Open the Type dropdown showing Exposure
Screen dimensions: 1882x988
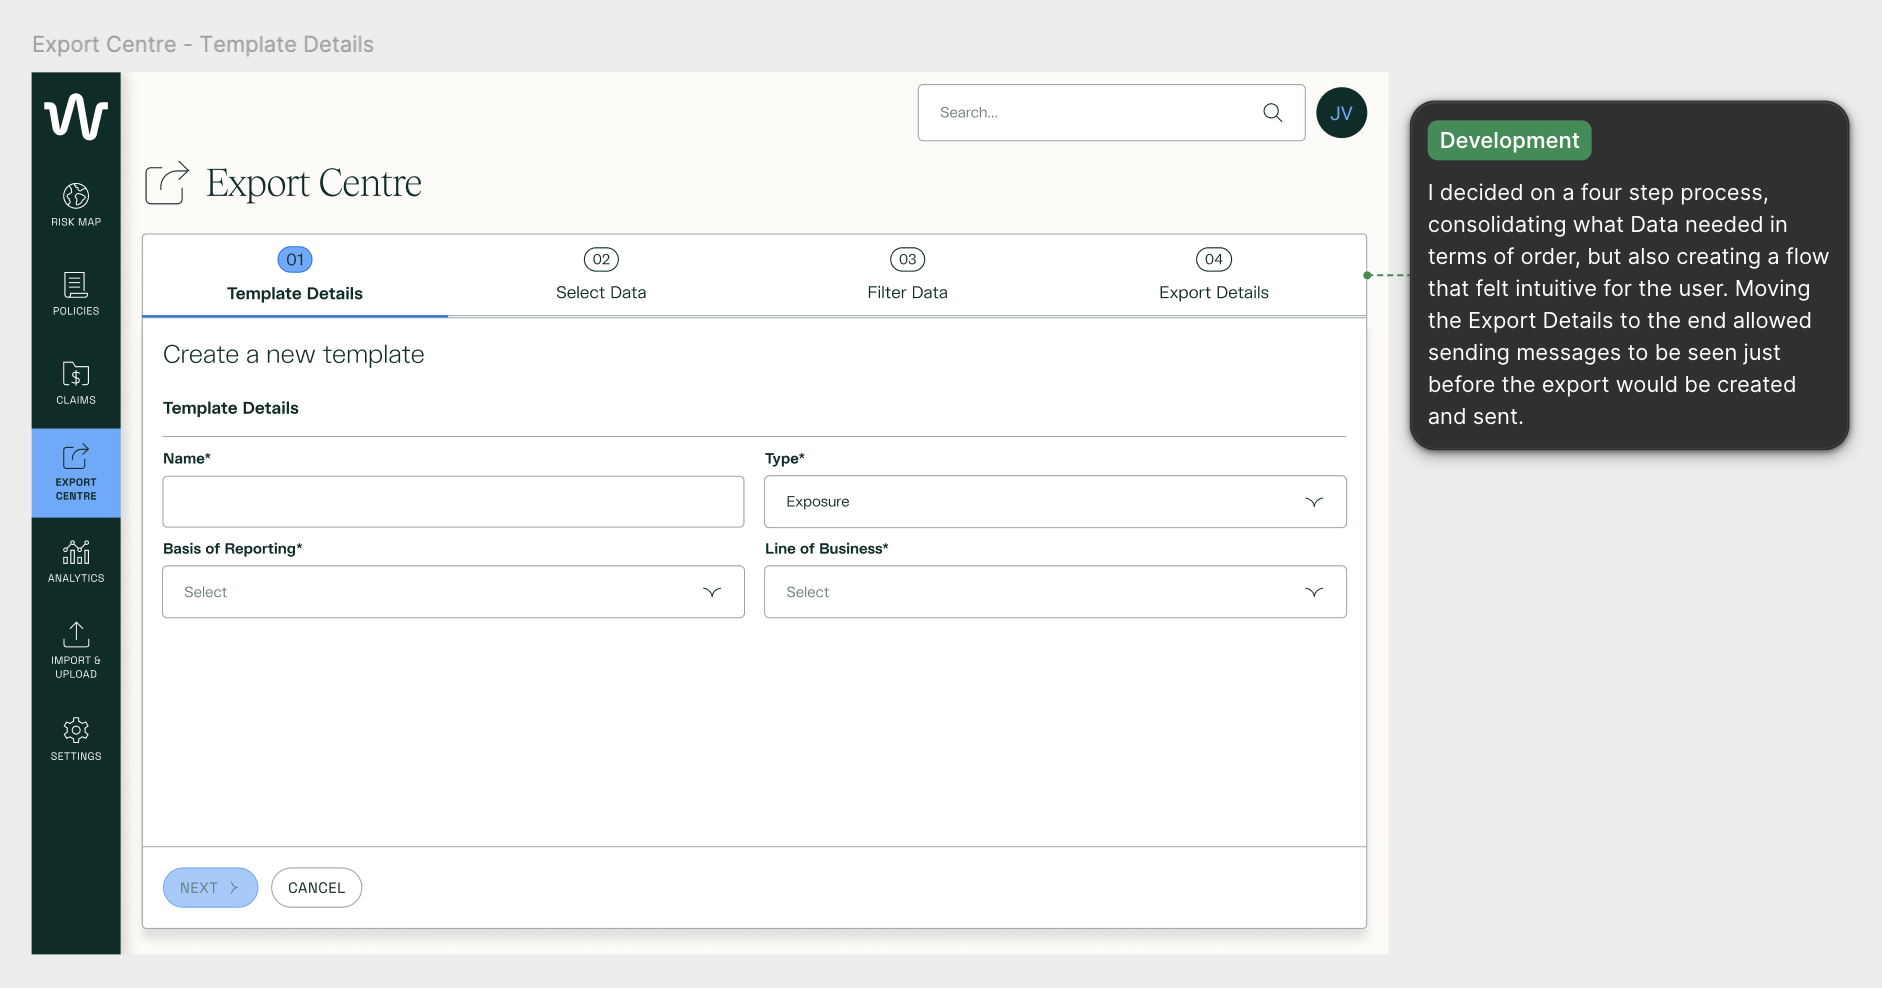[1055, 502]
